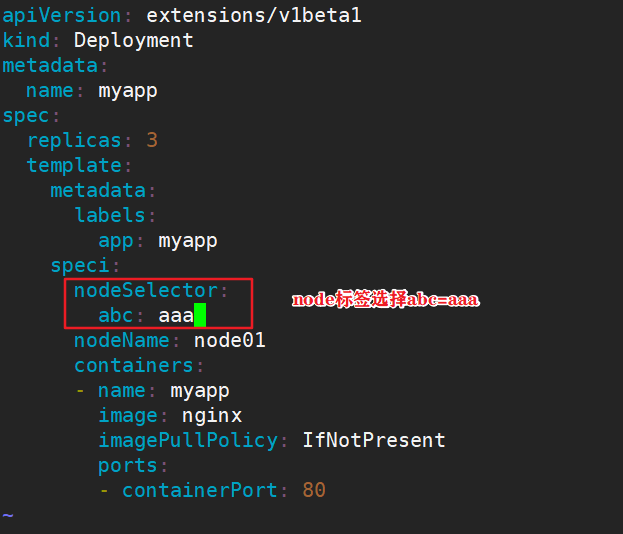This screenshot has height=534, width=623.
Task: Click the ports key
Action: 128,466
